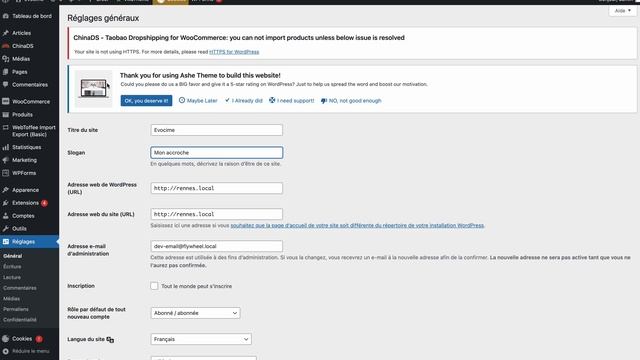Screen dimensions: 640x360
Task: Click the WPForms icon
Action: [x=5, y=173]
